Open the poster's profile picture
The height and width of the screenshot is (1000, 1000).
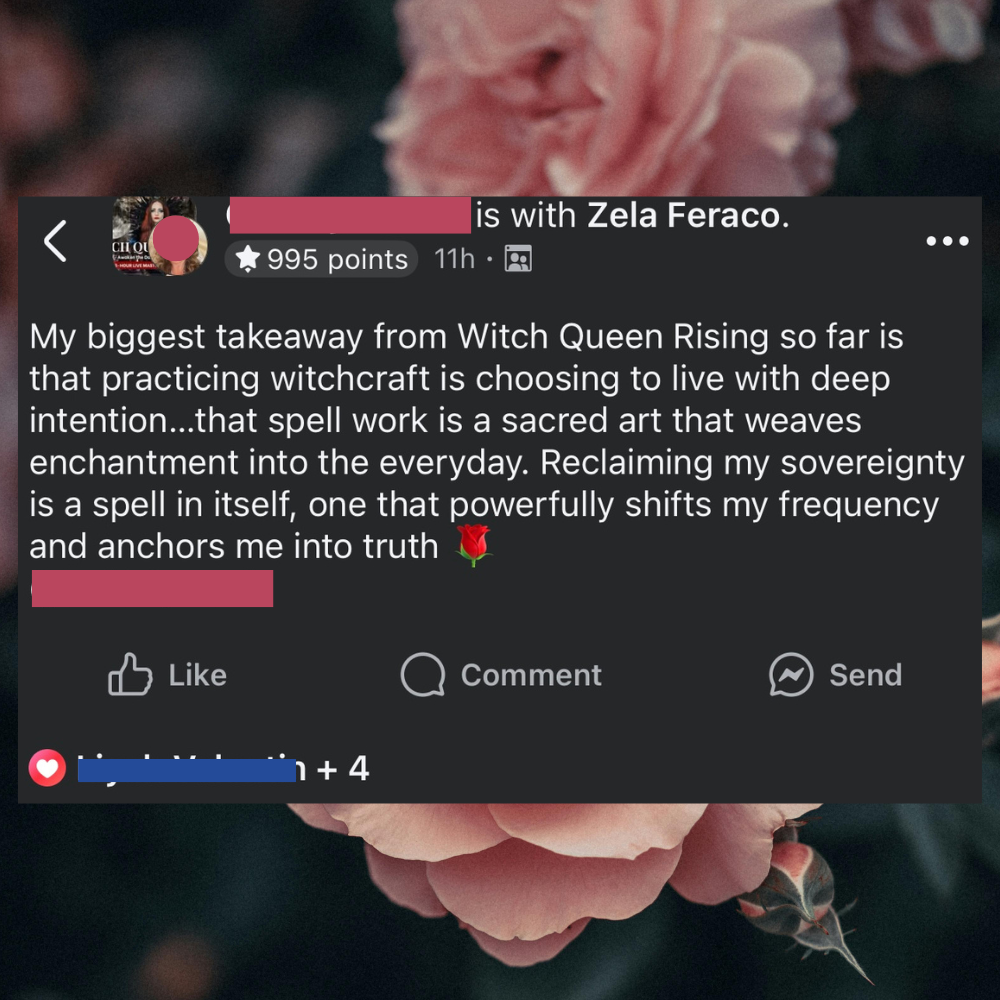click(159, 236)
